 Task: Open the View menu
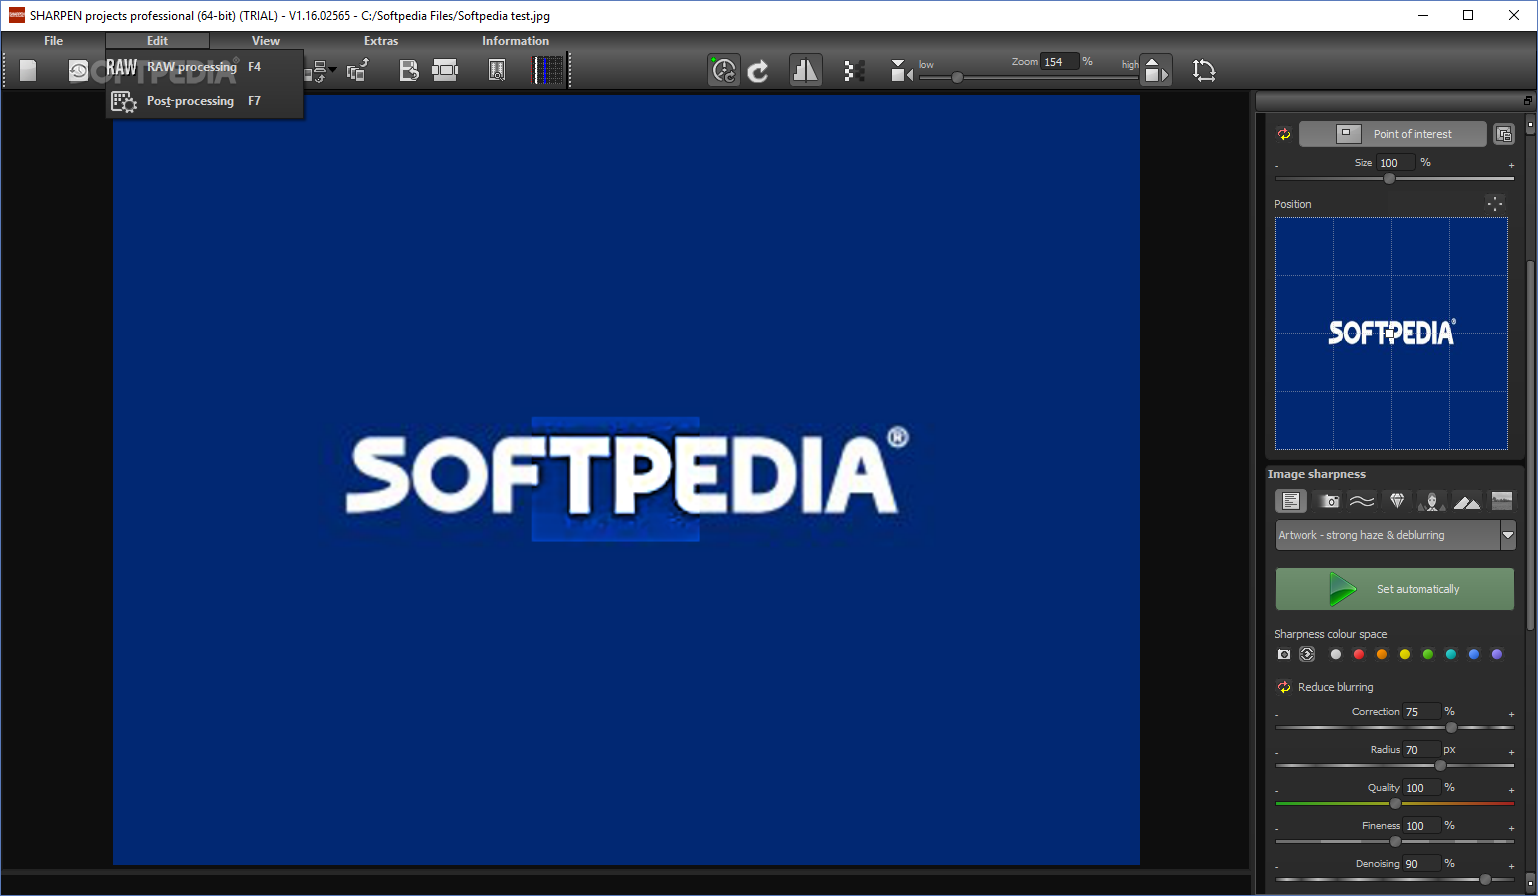click(x=266, y=41)
